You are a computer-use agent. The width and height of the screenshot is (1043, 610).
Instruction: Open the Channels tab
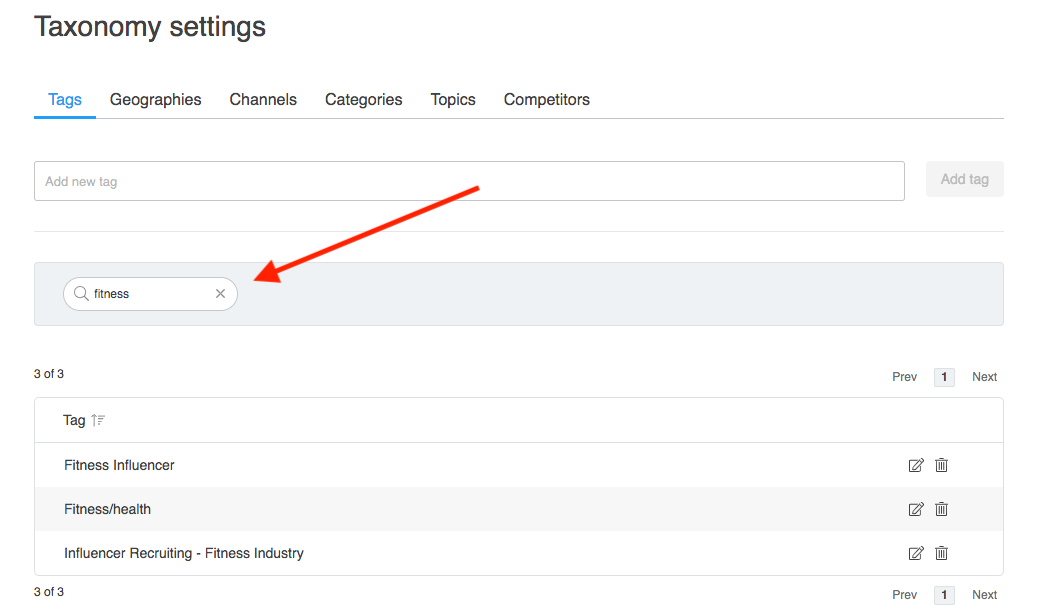[263, 100]
